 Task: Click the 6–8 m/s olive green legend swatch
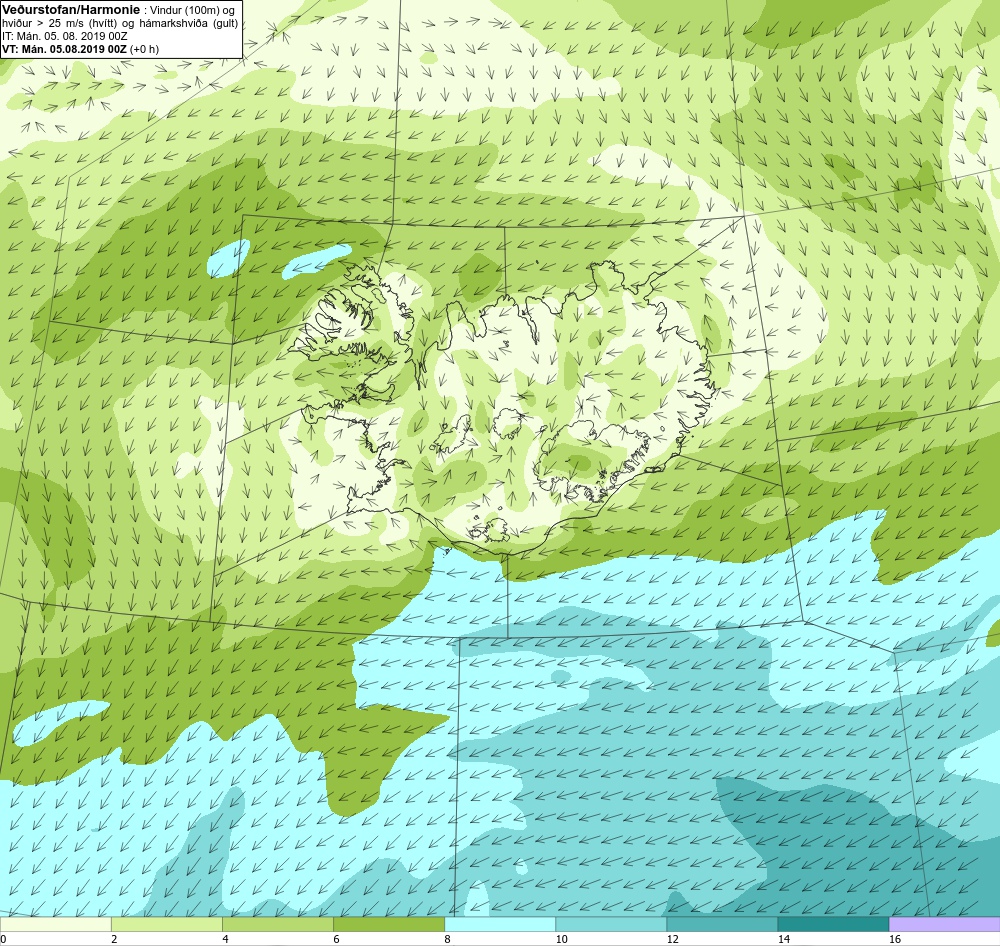(x=389, y=924)
